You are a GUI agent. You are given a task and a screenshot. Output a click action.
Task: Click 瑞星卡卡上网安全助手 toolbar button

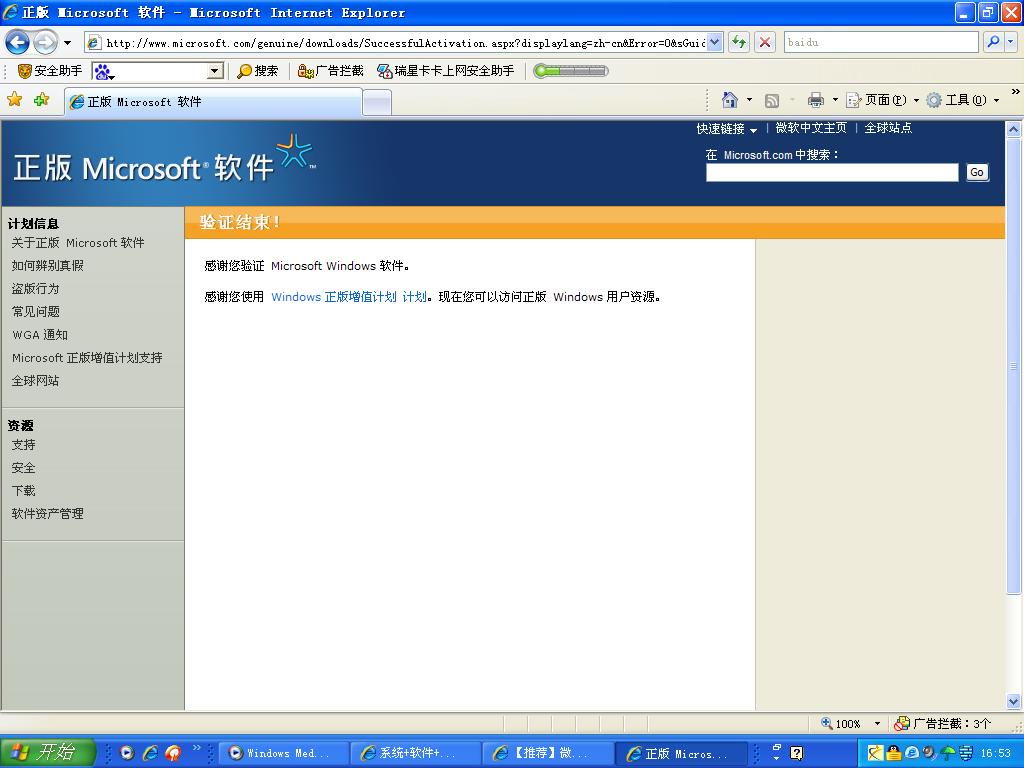pos(446,71)
